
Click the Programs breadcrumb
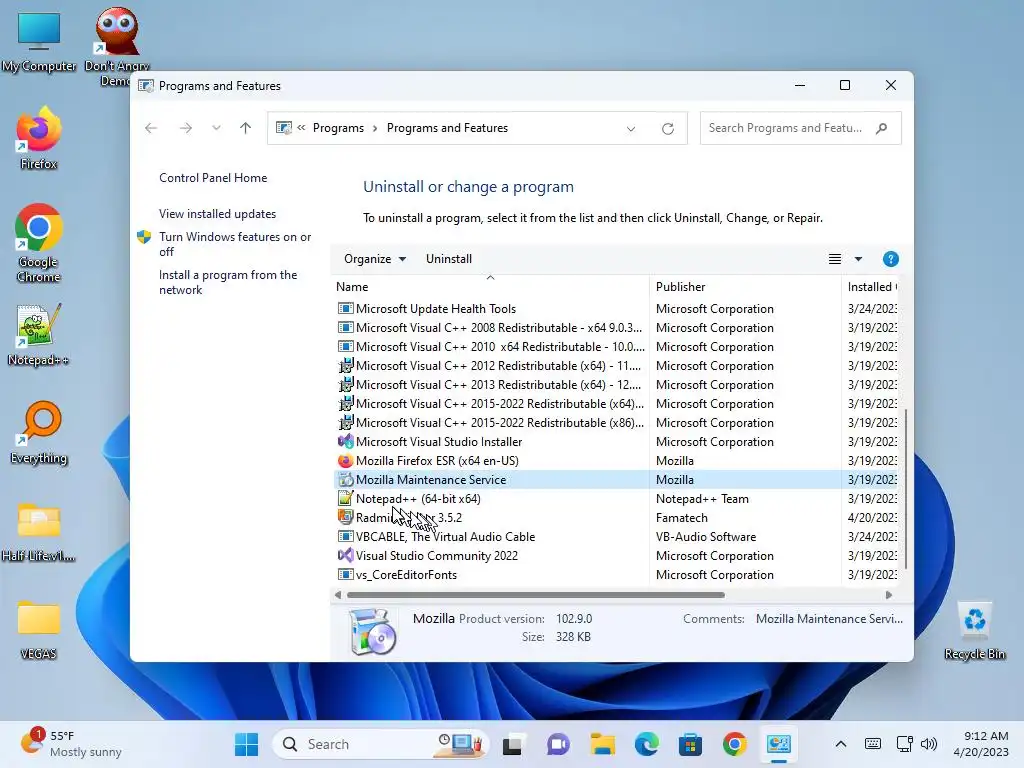(338, 128)
